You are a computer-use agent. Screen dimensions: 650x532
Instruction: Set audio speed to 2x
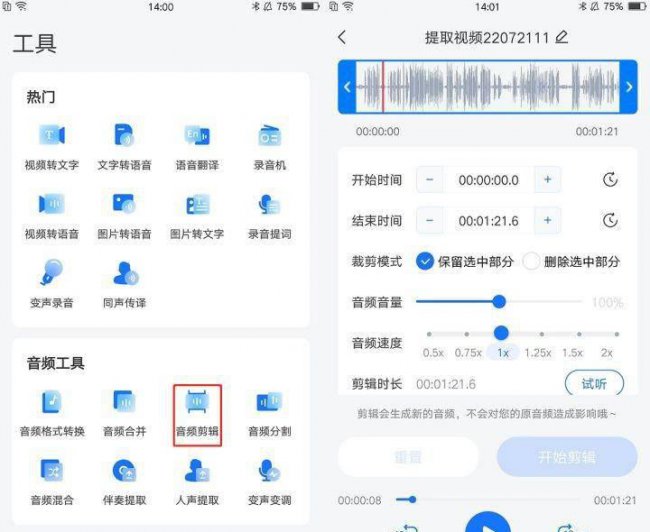tap(606, 353)
